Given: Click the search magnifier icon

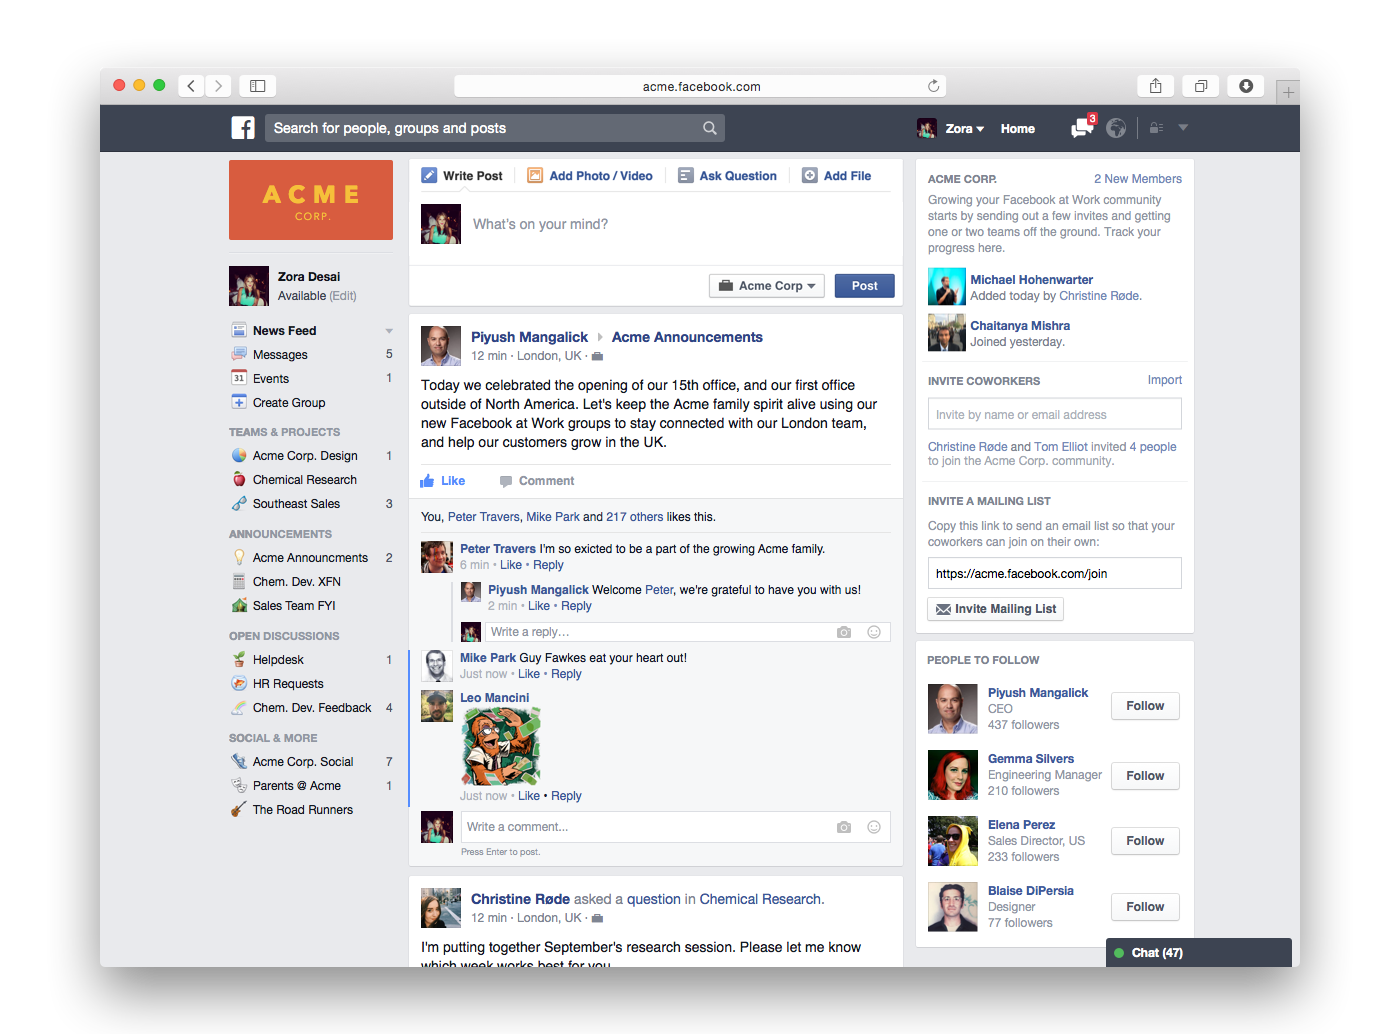Looking at the screenshot, I should coord(709,128).
